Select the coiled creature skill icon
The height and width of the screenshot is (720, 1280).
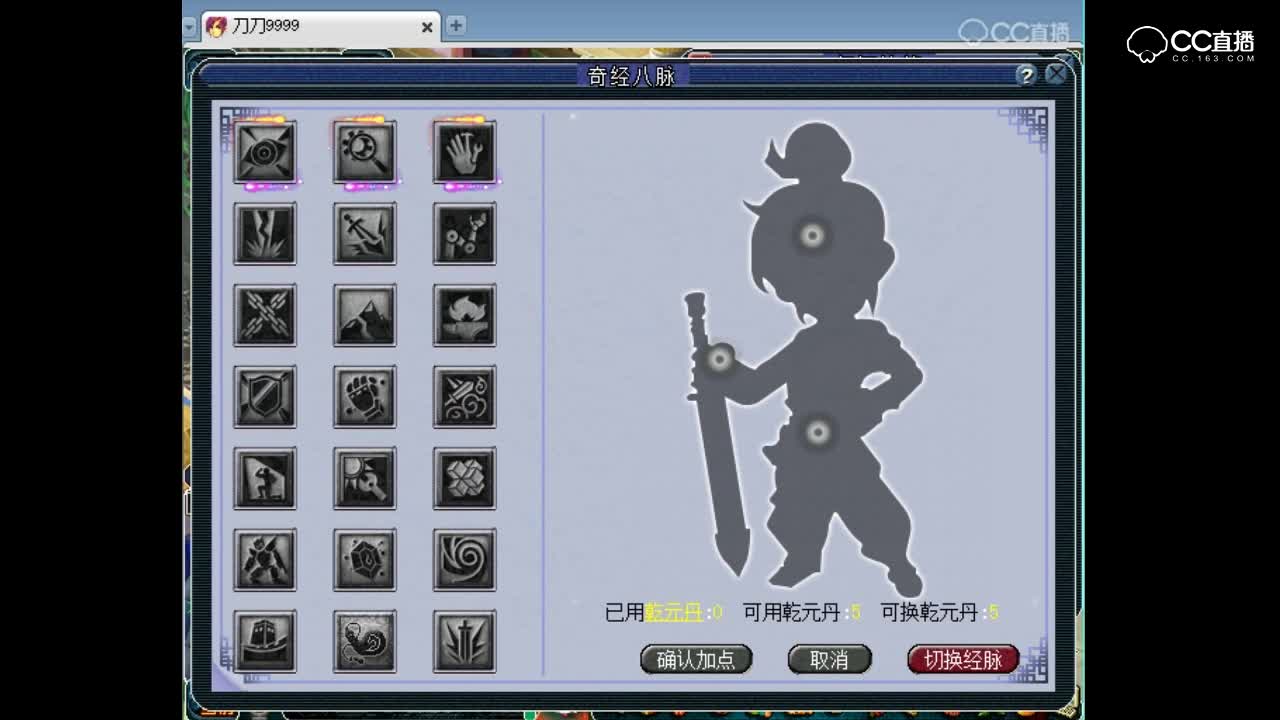click(365, 641)
